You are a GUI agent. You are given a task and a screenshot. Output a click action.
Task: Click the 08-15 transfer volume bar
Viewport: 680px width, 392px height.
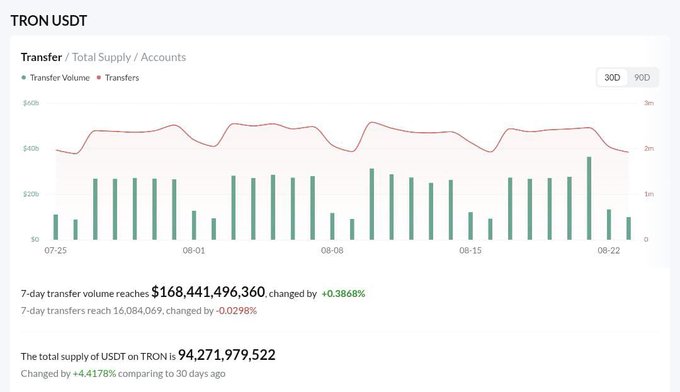pos(471,225)
